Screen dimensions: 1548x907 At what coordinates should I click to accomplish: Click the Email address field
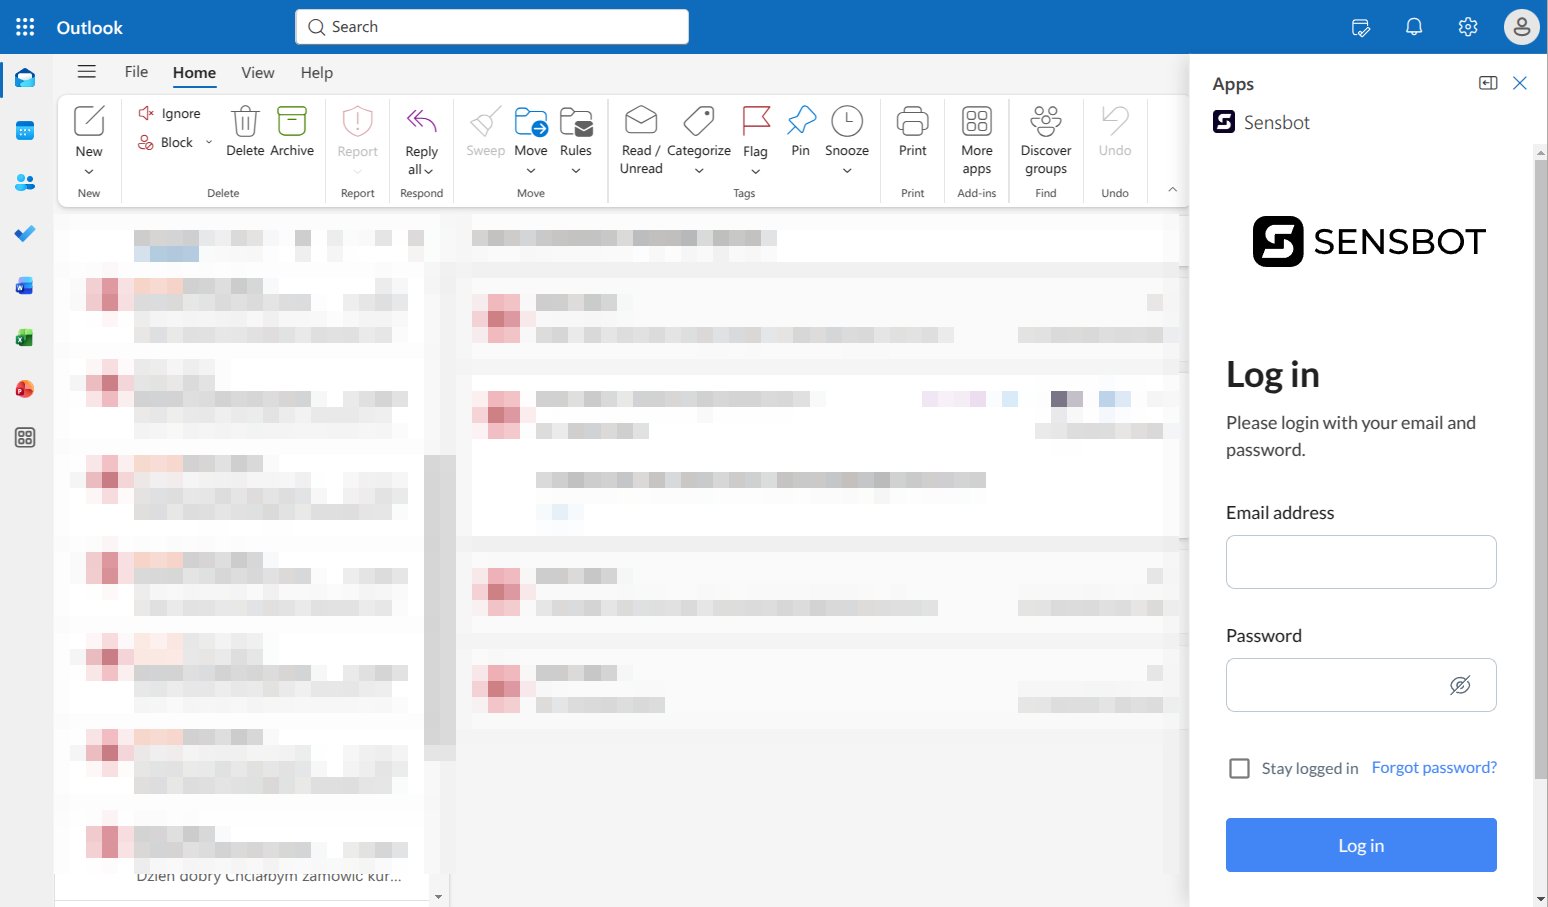tap(1361, 562)
